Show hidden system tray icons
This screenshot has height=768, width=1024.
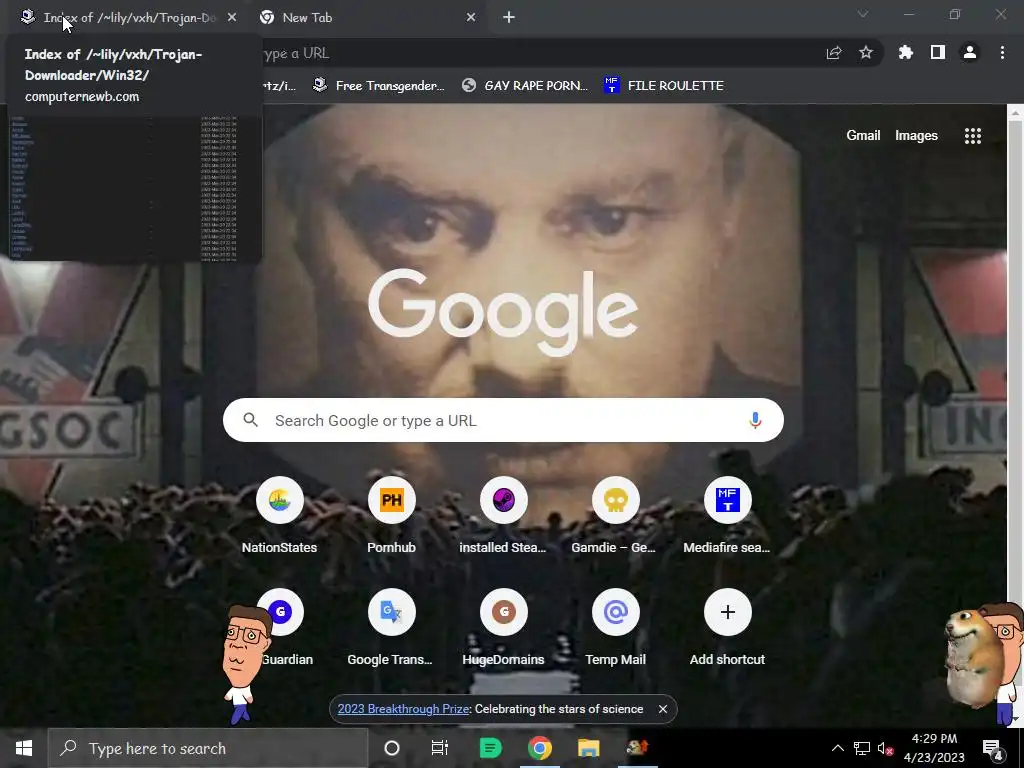[837, 748]
